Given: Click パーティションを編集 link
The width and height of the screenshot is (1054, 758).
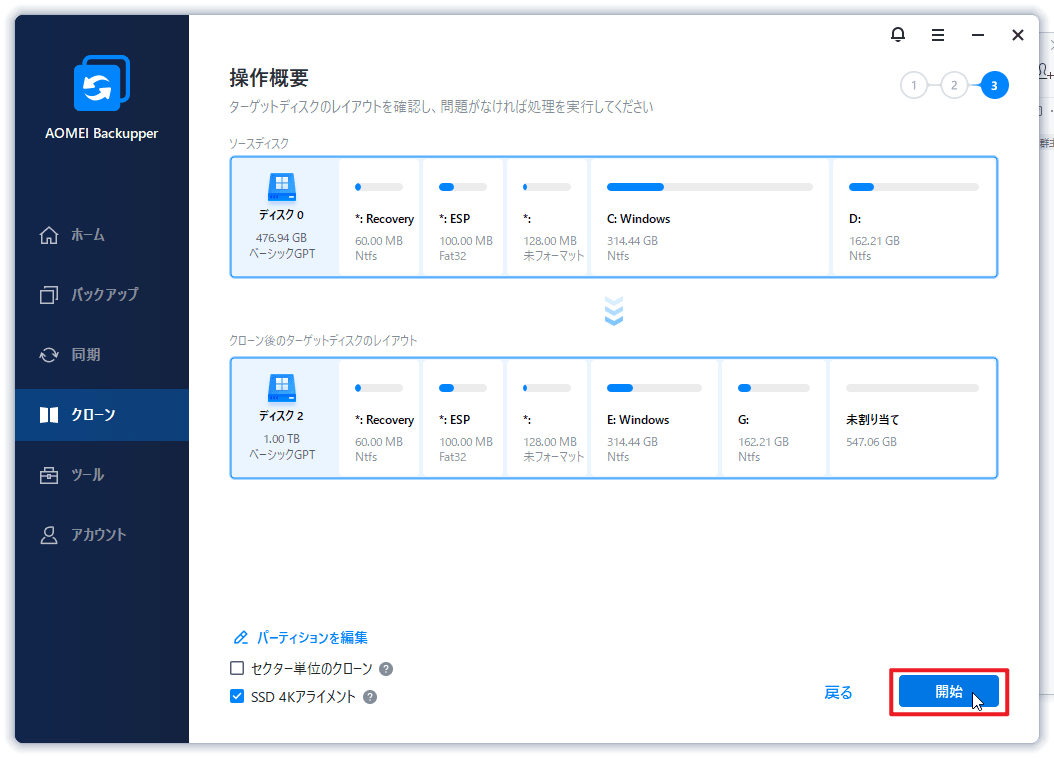Looking at the screenshot, I should coord(312,638).
